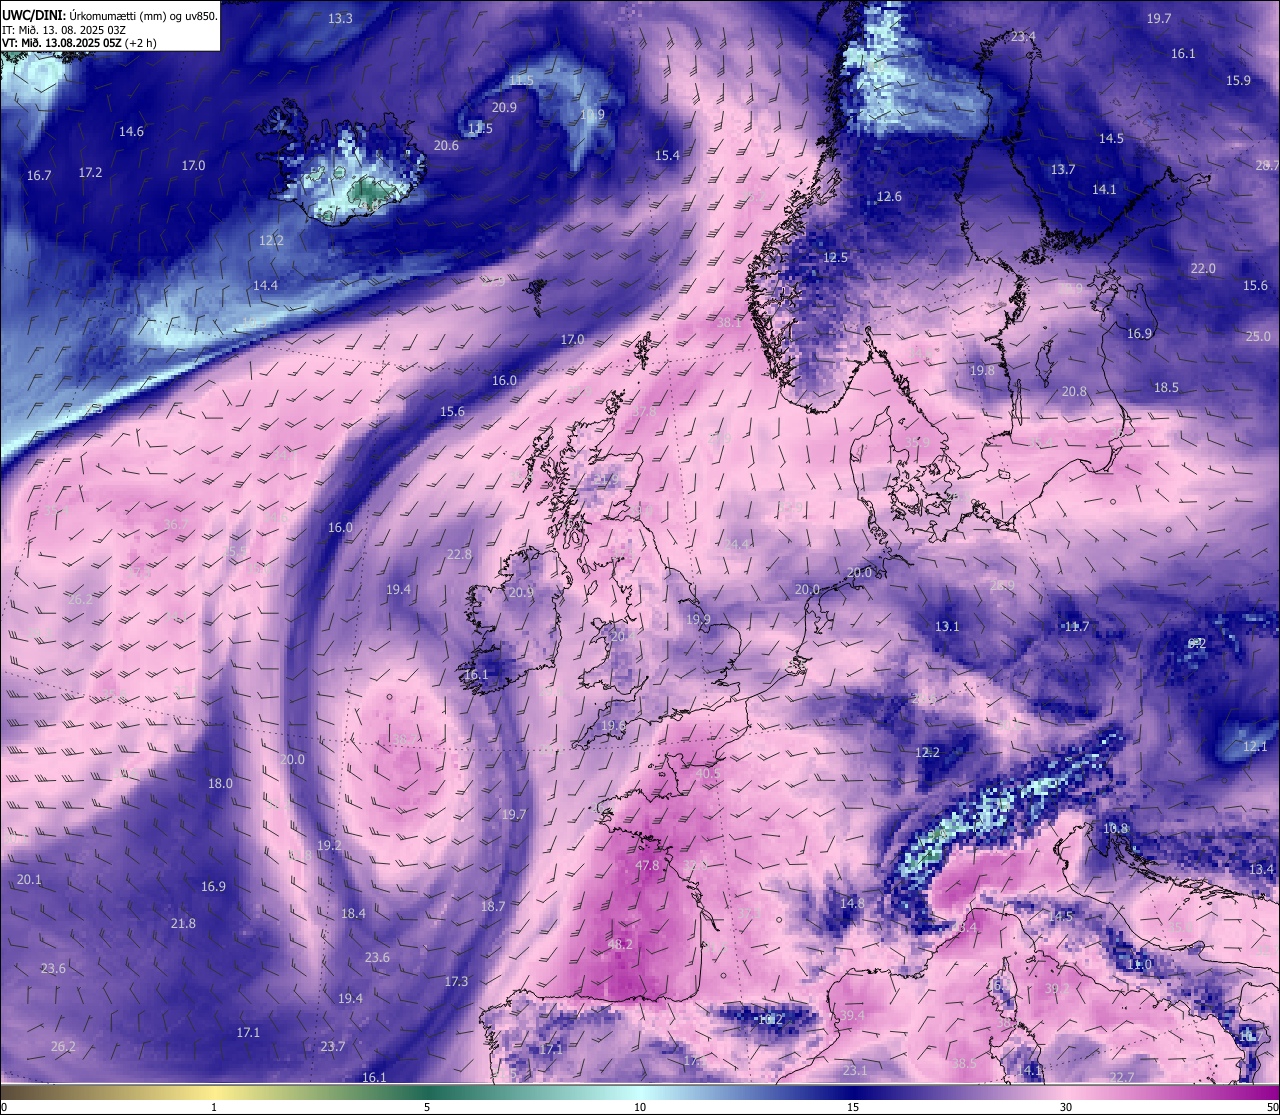Click the colour scale label 30
The height and width of the screenshot is (1115, 1280).
pos(1066,1107)
